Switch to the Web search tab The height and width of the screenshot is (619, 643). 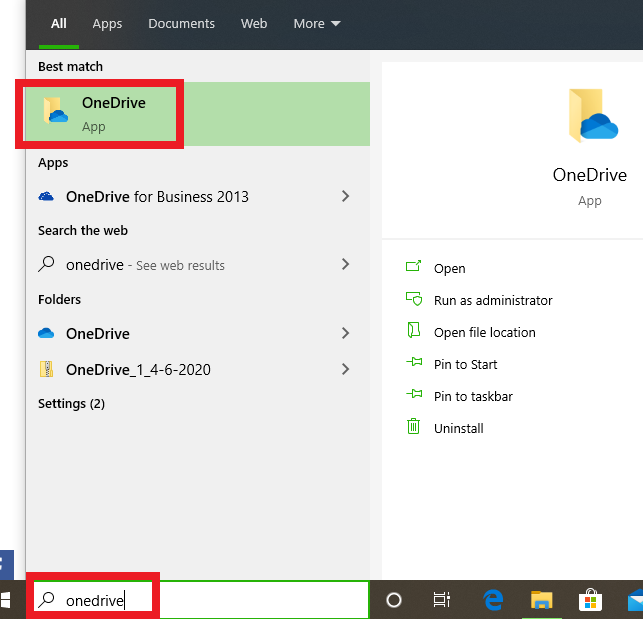tap(254, 23)
